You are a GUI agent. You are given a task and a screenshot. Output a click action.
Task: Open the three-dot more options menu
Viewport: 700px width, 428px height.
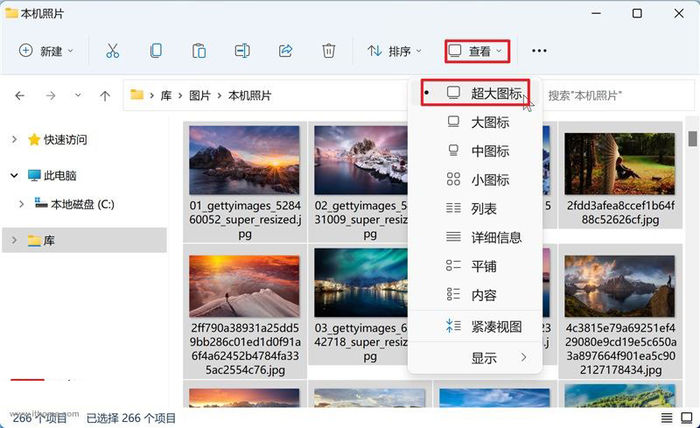coord(539,51)
